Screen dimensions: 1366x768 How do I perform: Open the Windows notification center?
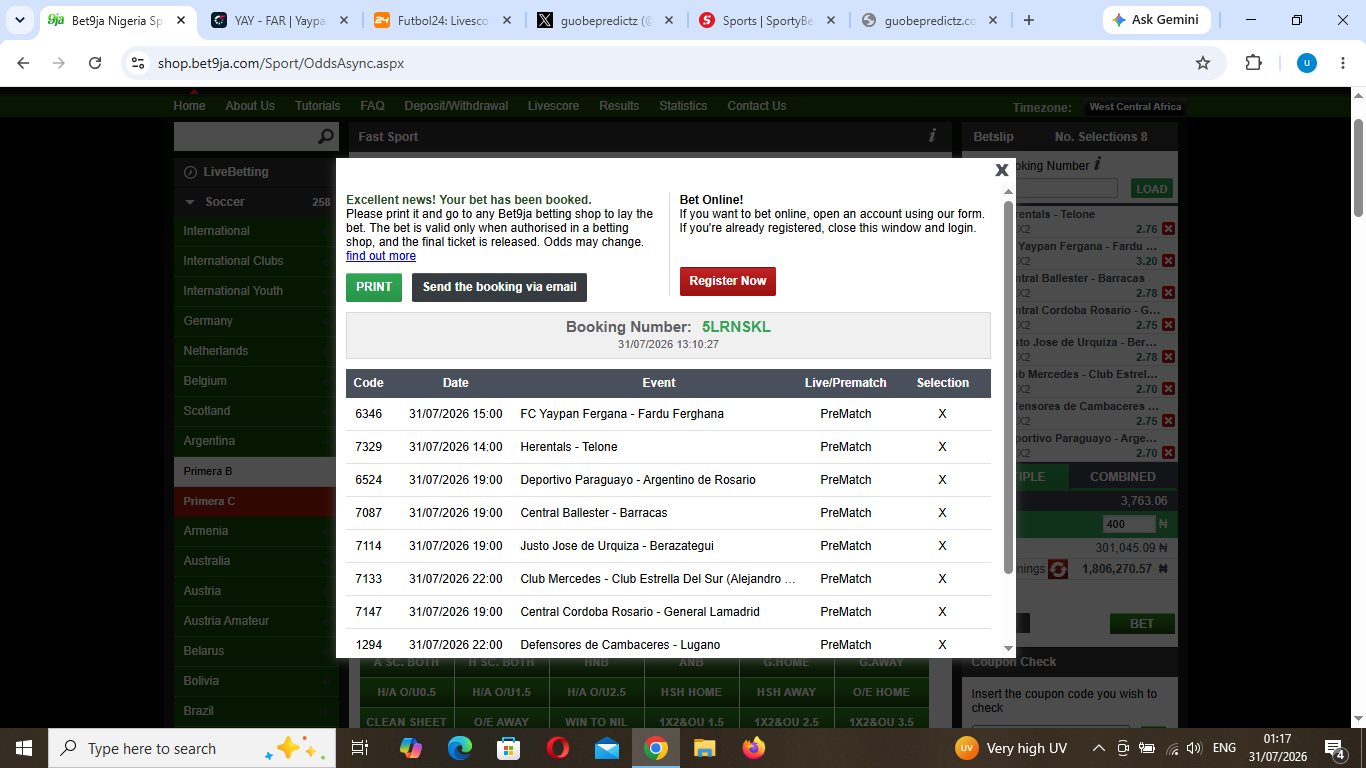(x=1334, y=748)
